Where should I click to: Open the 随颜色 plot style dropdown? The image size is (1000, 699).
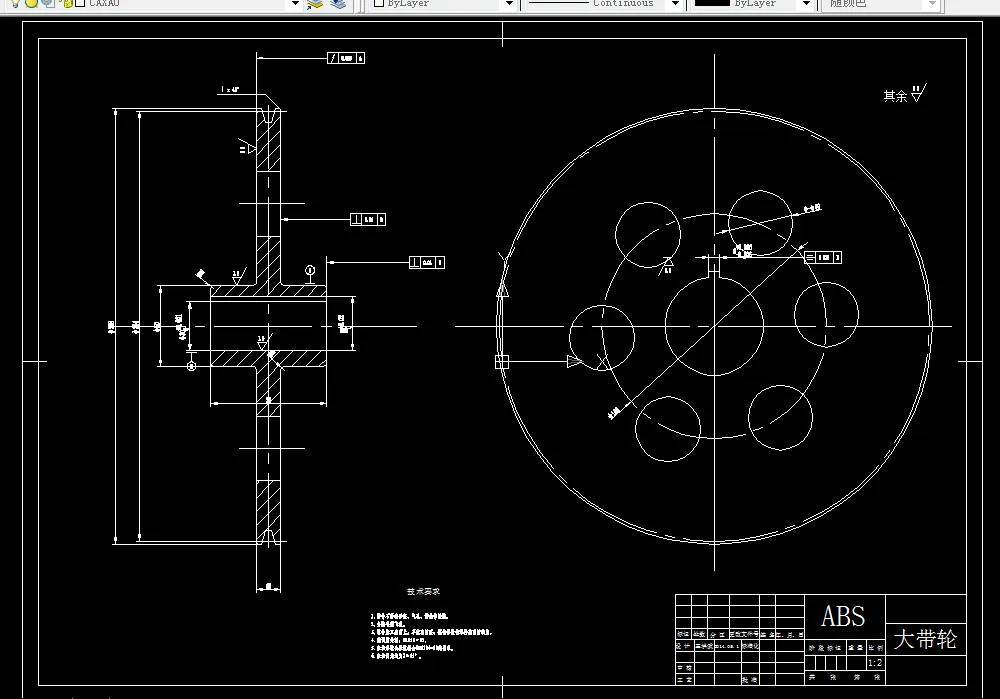(932, 4)
